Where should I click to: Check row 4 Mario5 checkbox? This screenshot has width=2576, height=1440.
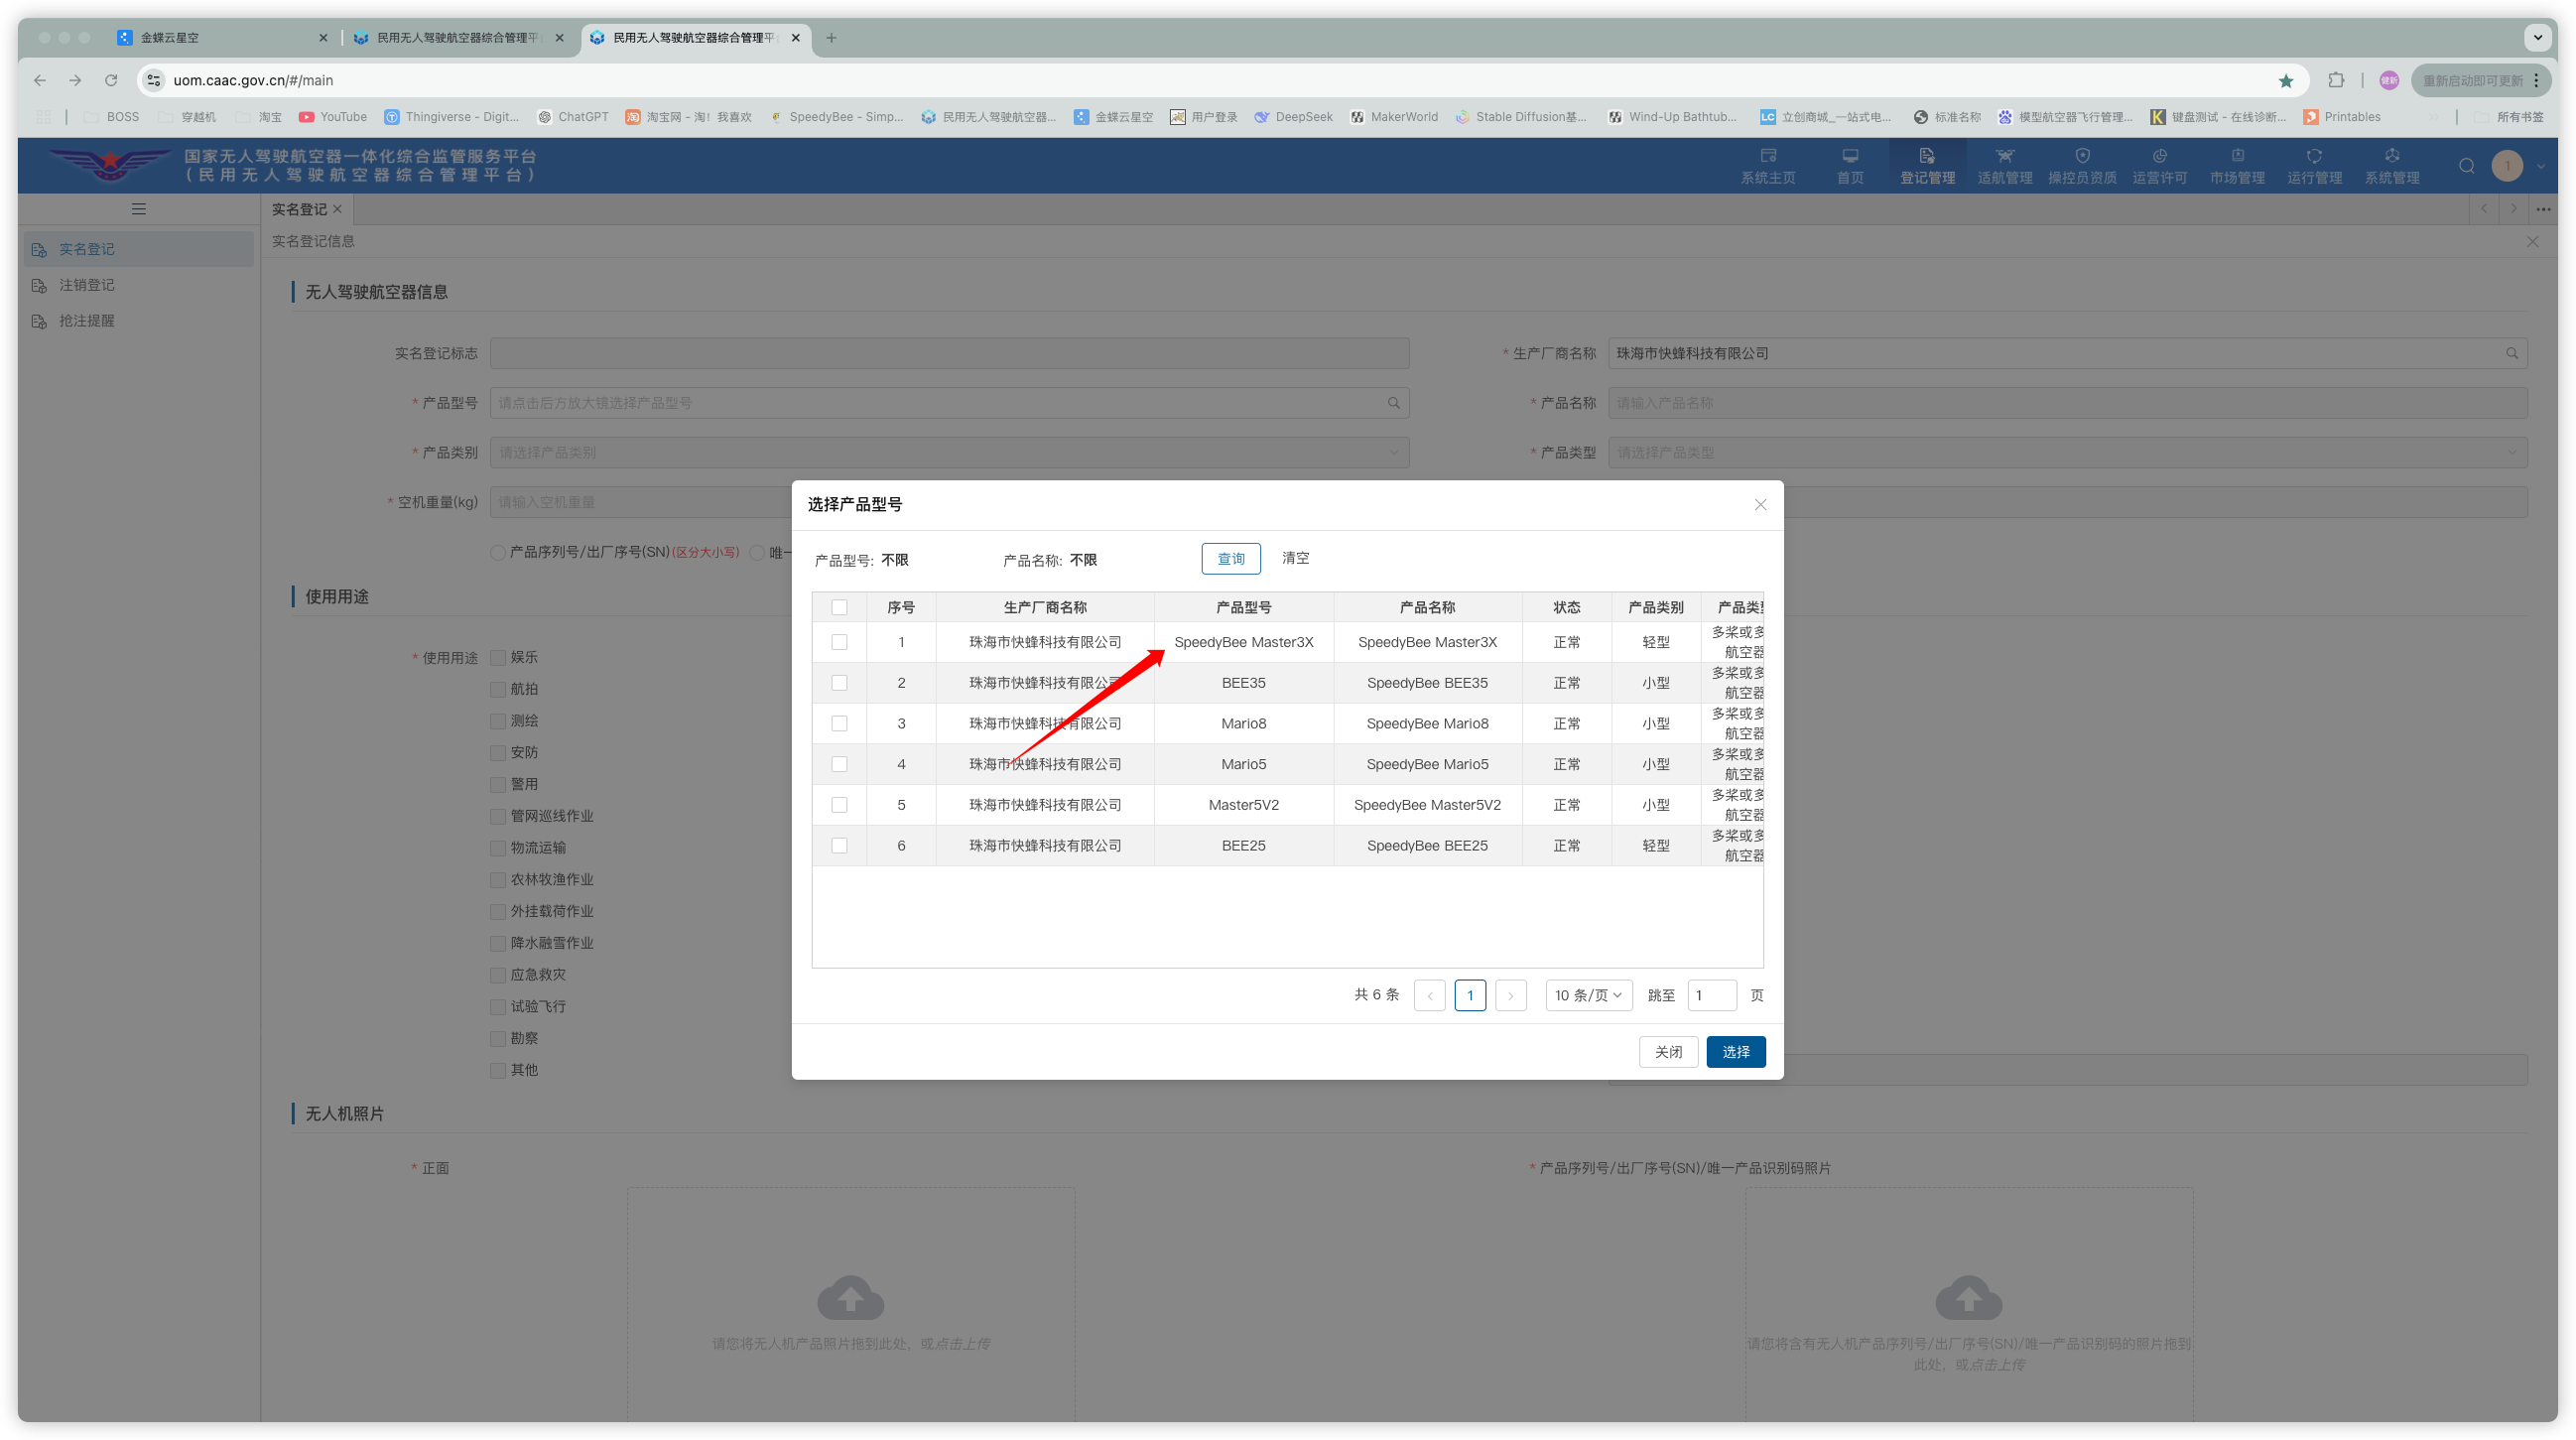tap(839, 765)
